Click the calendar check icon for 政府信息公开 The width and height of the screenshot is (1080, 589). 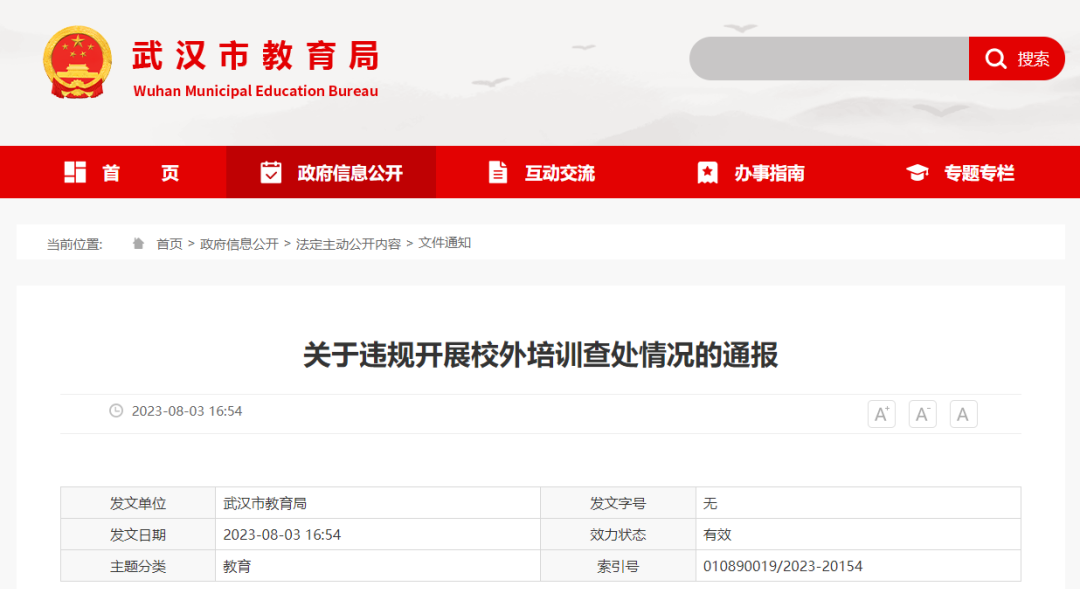click(271, 172)
